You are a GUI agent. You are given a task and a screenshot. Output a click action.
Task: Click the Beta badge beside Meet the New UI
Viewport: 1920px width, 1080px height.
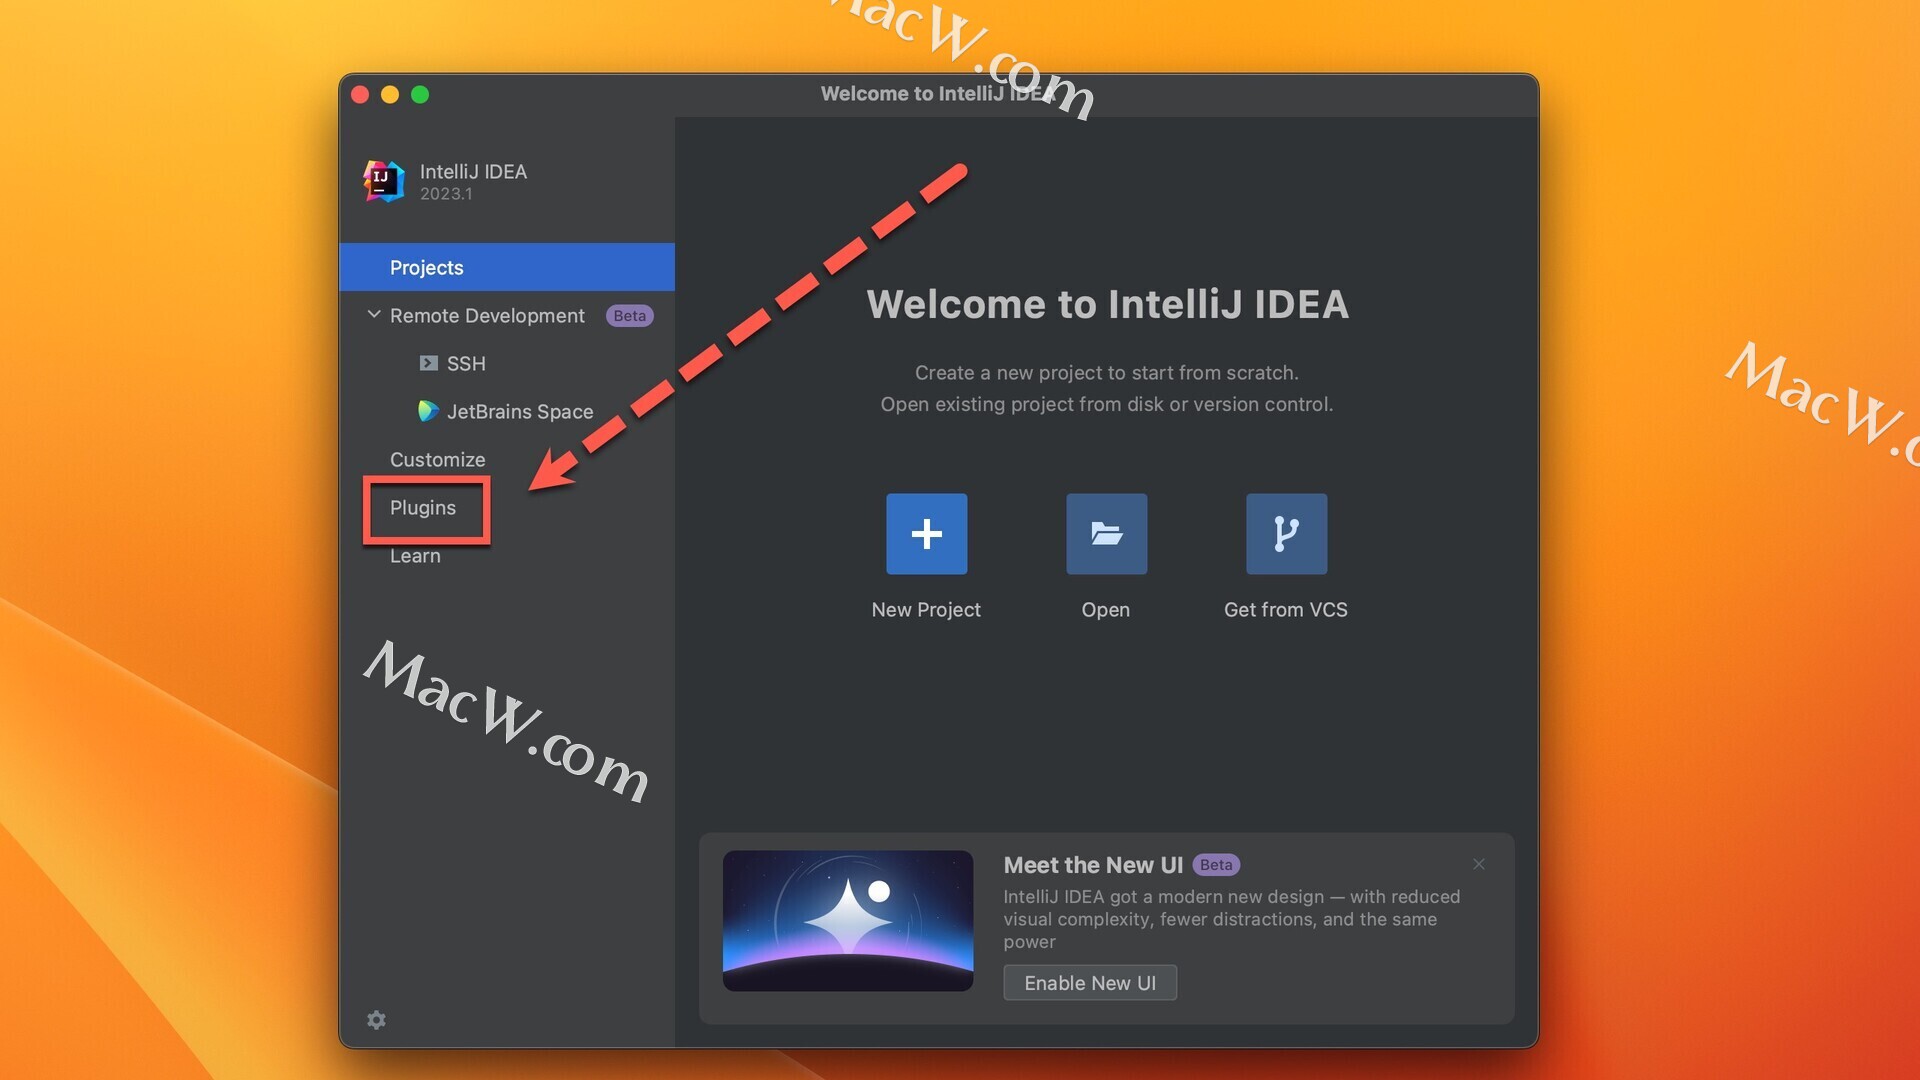(1216, 864)
